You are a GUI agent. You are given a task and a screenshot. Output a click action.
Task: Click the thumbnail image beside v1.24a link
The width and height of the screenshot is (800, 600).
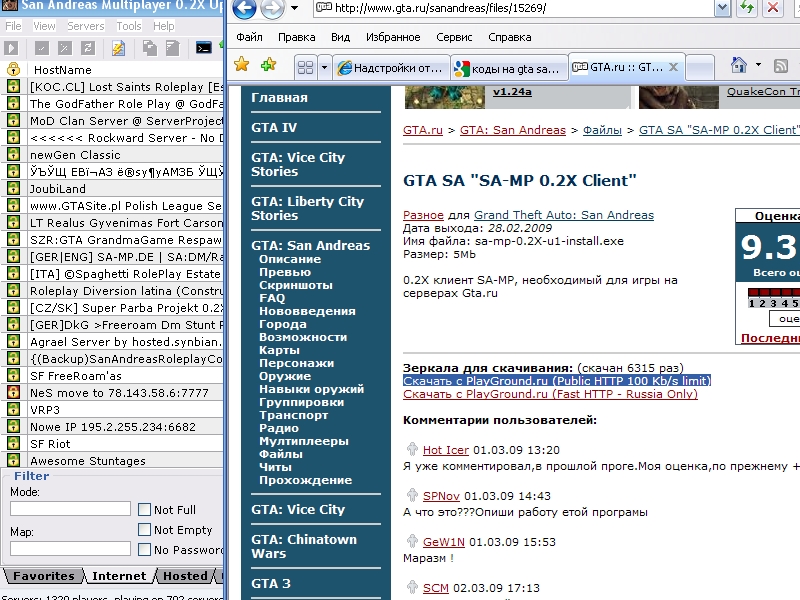pyautogui.click(x=444, y=97)
